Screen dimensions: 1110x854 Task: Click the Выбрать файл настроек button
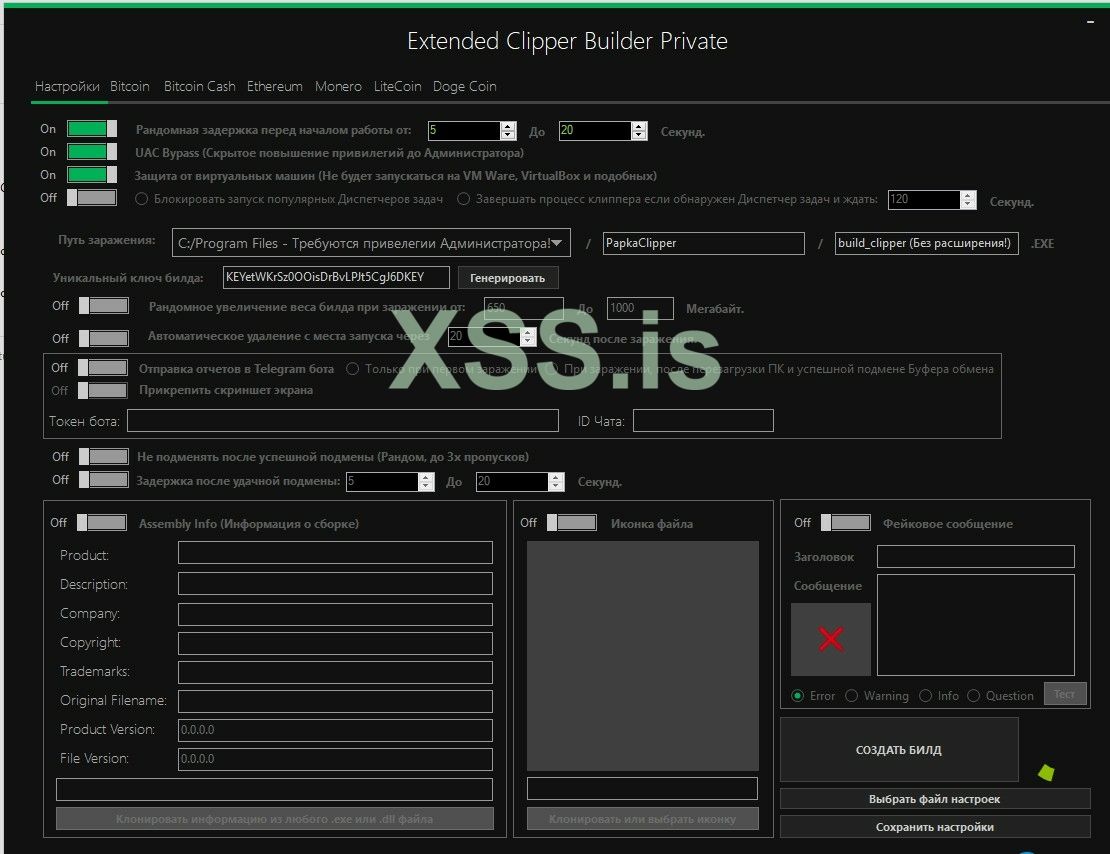click(935, 799)
